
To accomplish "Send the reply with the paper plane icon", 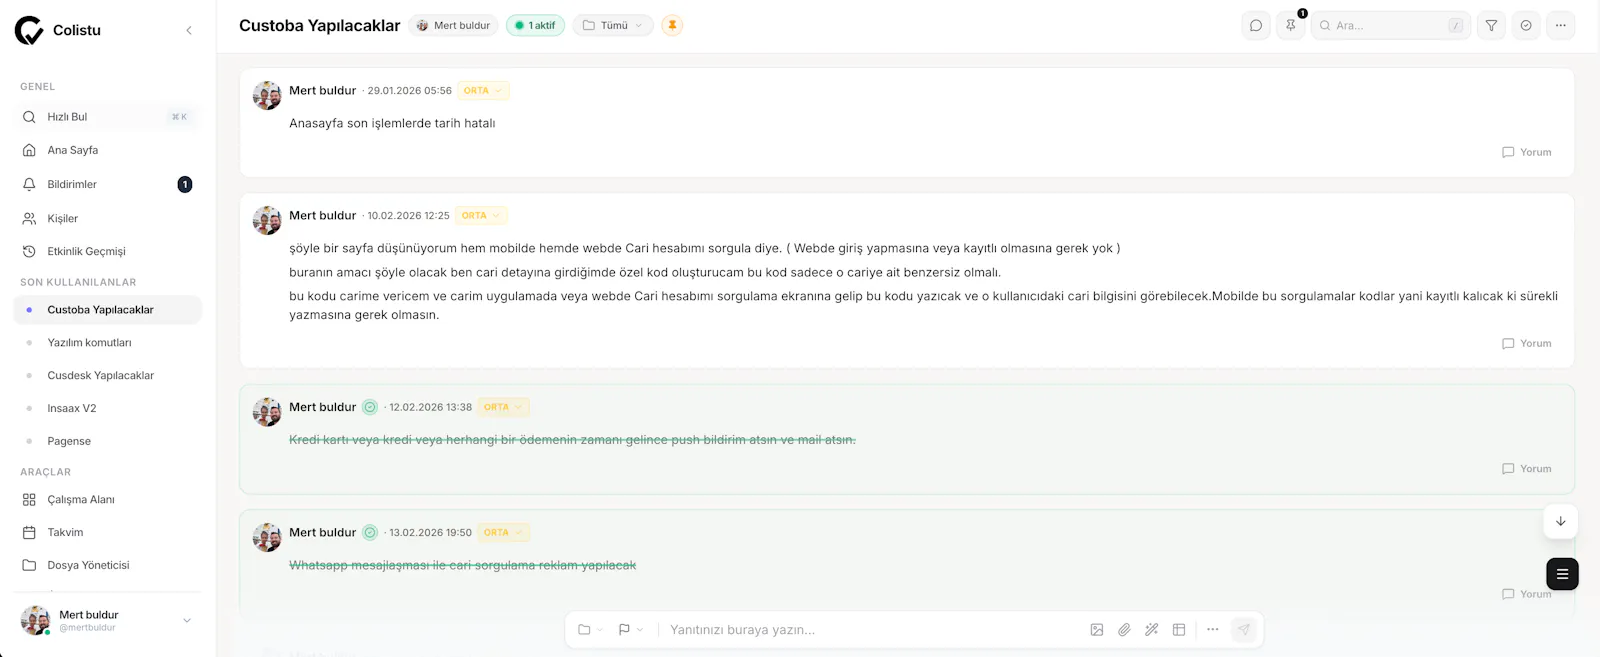I will tap(1243, 630).
